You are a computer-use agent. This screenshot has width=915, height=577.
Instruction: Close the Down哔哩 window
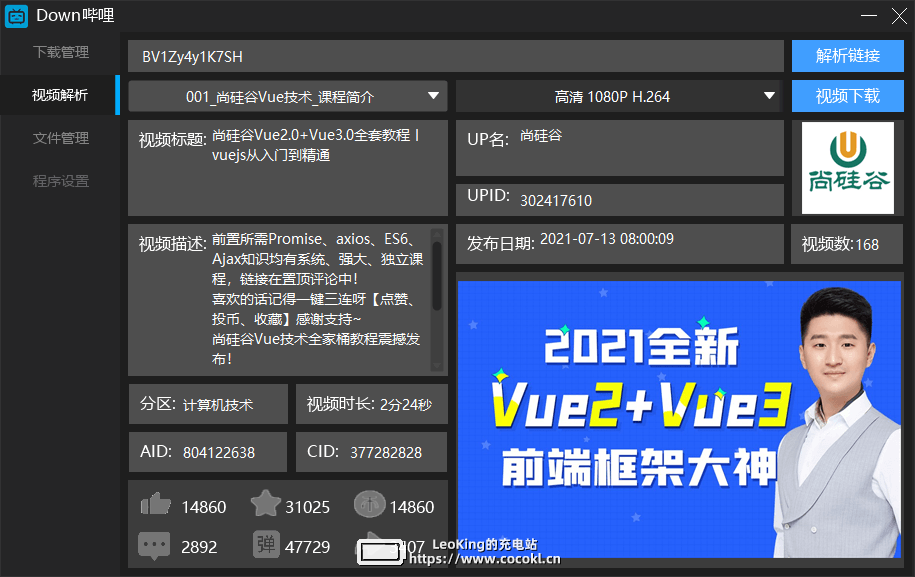(899, 16)
